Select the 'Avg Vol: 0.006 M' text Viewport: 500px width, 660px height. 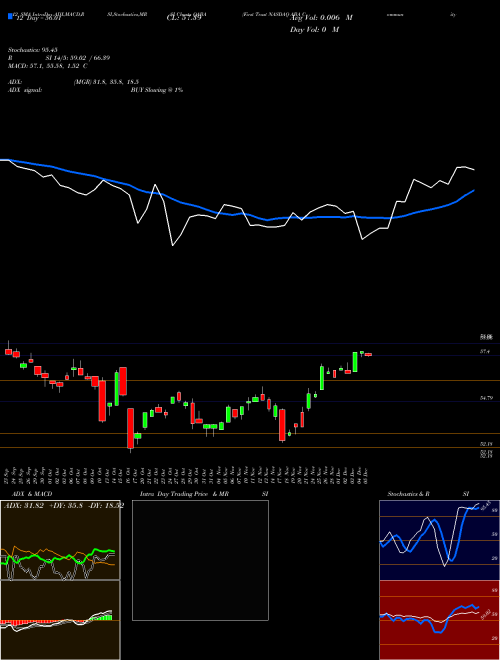tap(322, 18)
